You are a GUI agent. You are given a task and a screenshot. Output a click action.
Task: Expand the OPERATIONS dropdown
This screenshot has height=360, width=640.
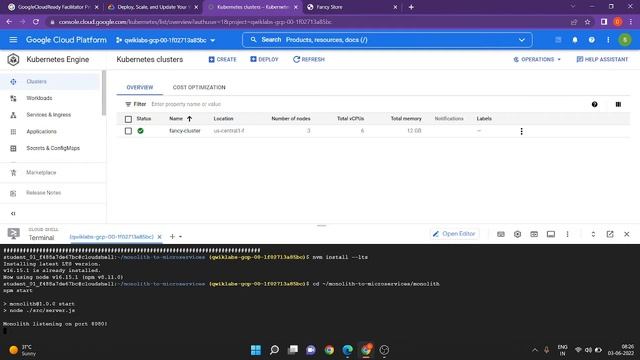537,60
